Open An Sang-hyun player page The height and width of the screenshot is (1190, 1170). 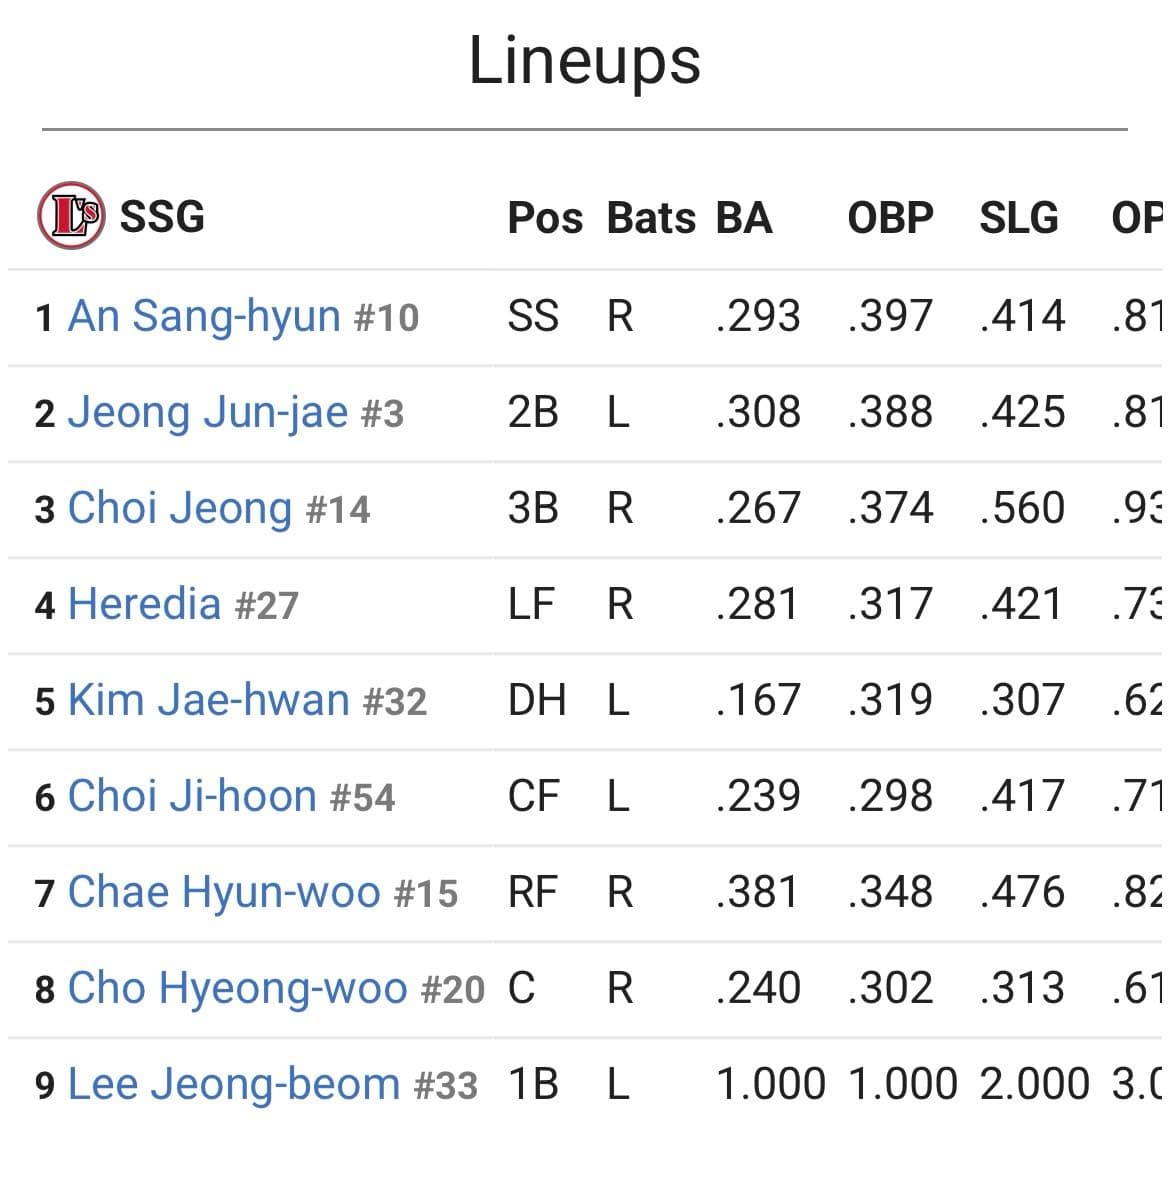pos(204,316)
